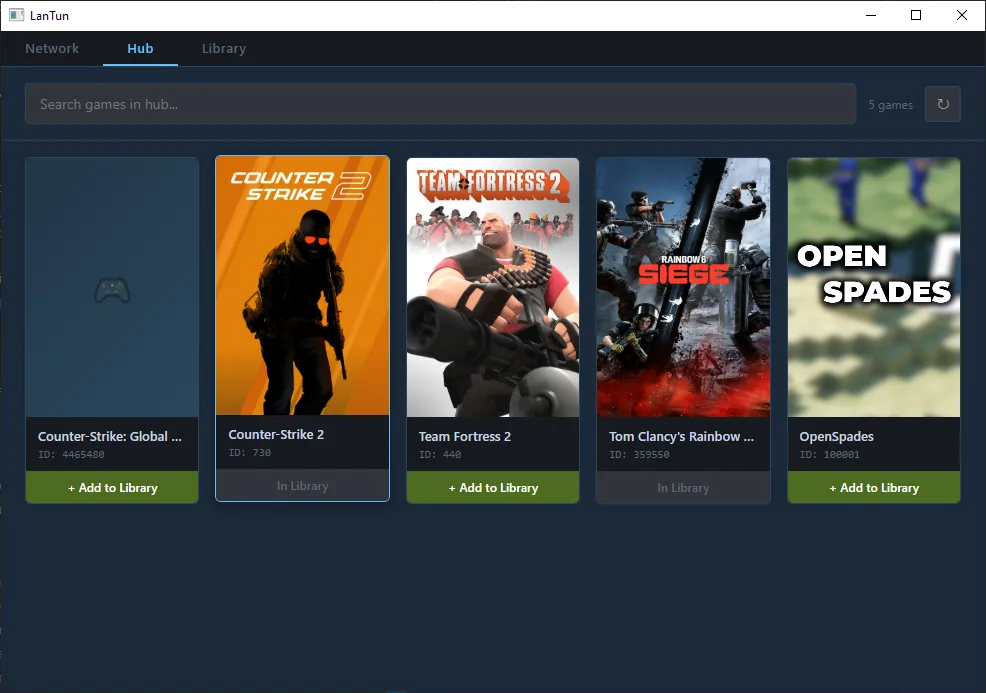The height and width of the screenshot is (693, 986).
Task: Click the ID: 100001 label
Action: (x=829, y=455)
